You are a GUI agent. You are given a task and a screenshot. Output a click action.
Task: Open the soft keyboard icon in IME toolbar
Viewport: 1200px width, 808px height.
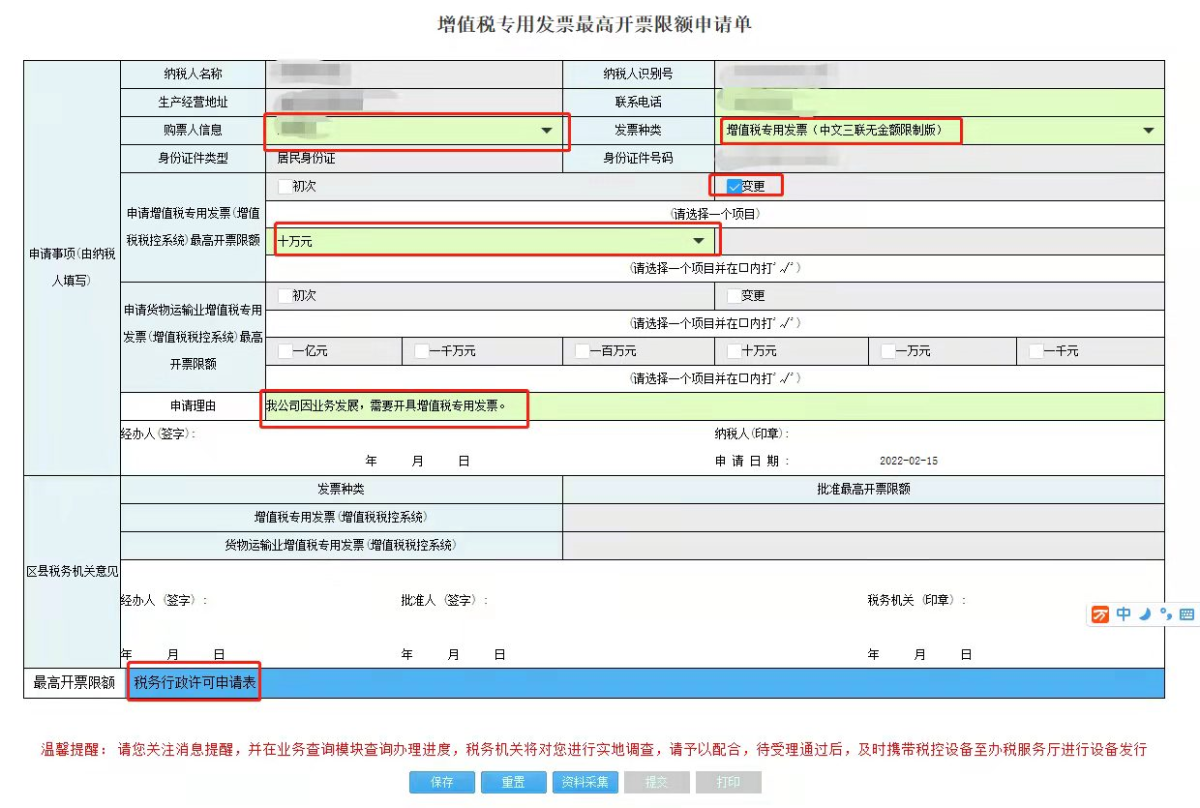point(1187,614)
